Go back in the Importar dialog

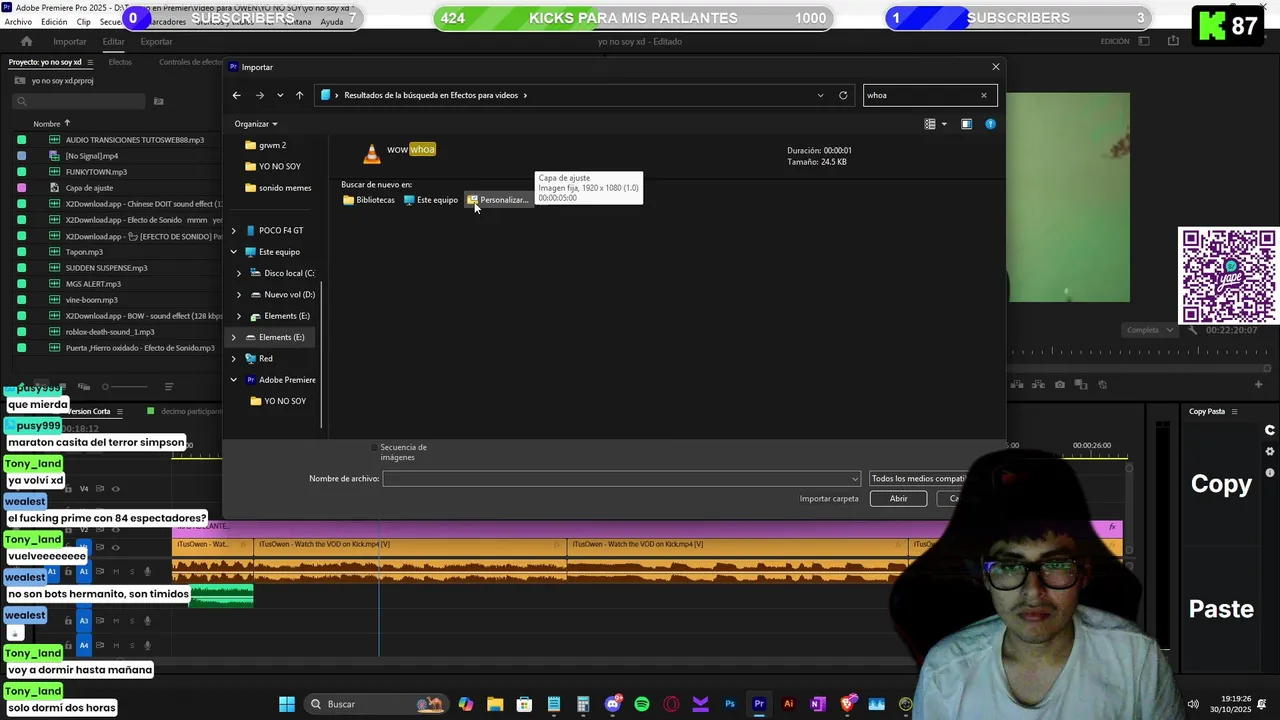coord(236,95)
